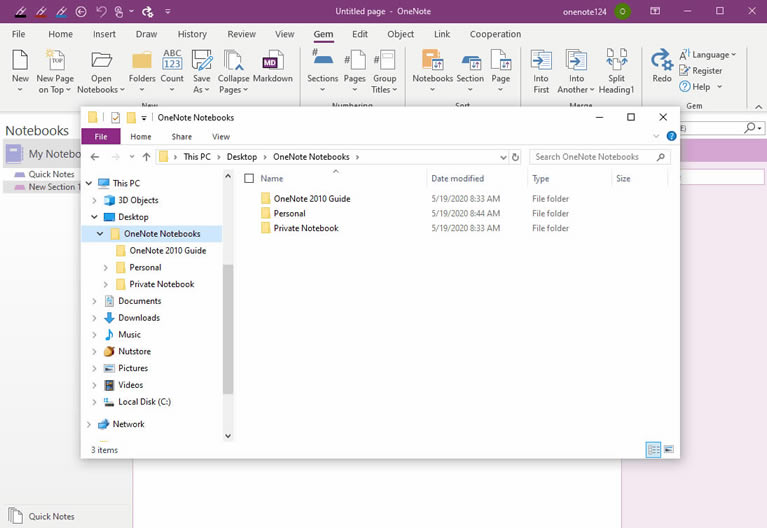This screenshot has height=528, width=767.
Task: Collapse the OneNote Notebooks tree node
Action: (x=99, y=234)
